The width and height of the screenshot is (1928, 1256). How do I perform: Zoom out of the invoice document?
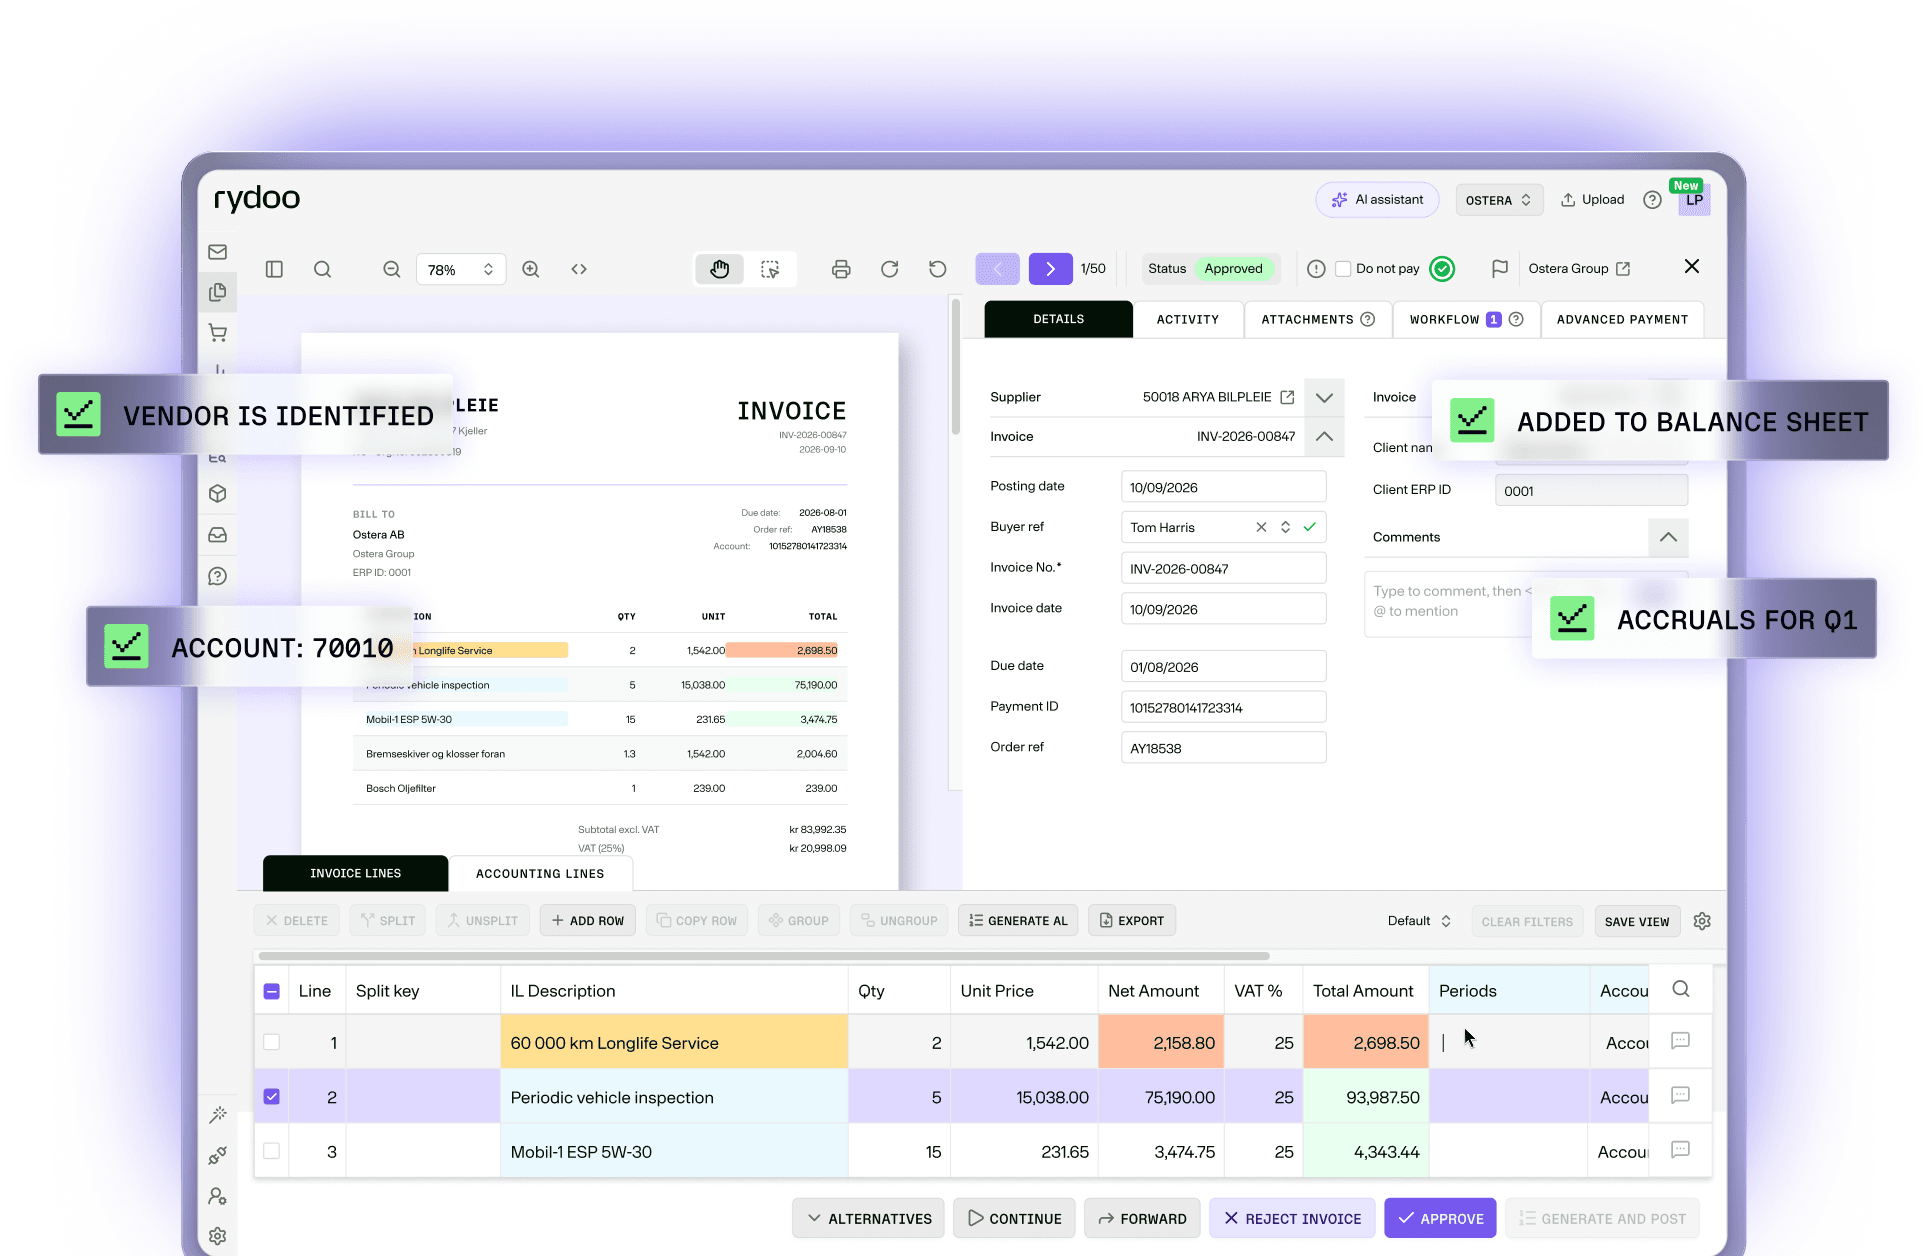[391, 269]
